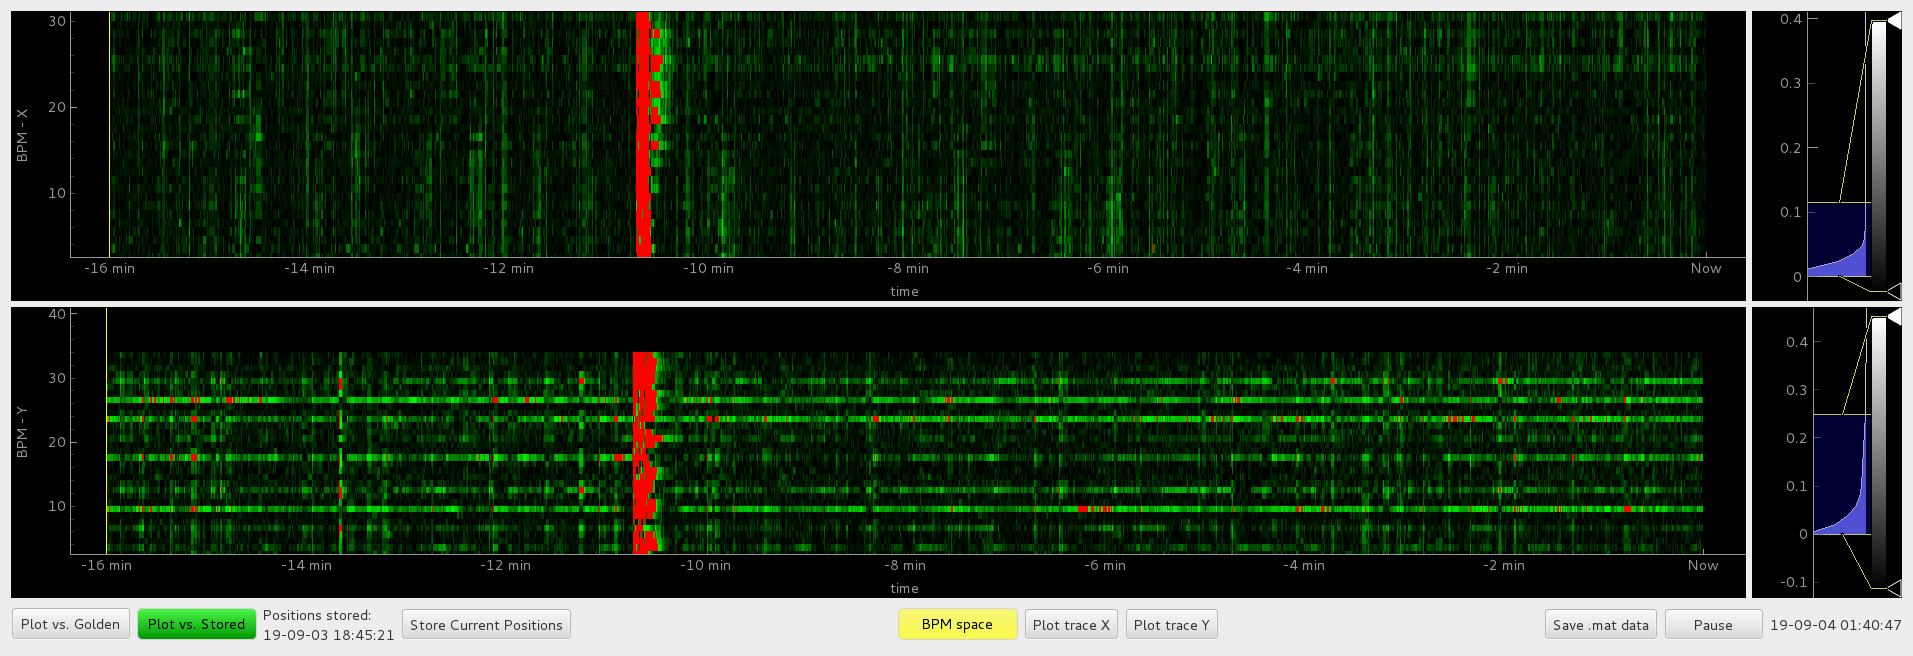Click the BPM - X axis label
1913x656 pixels.
point(22,135)
